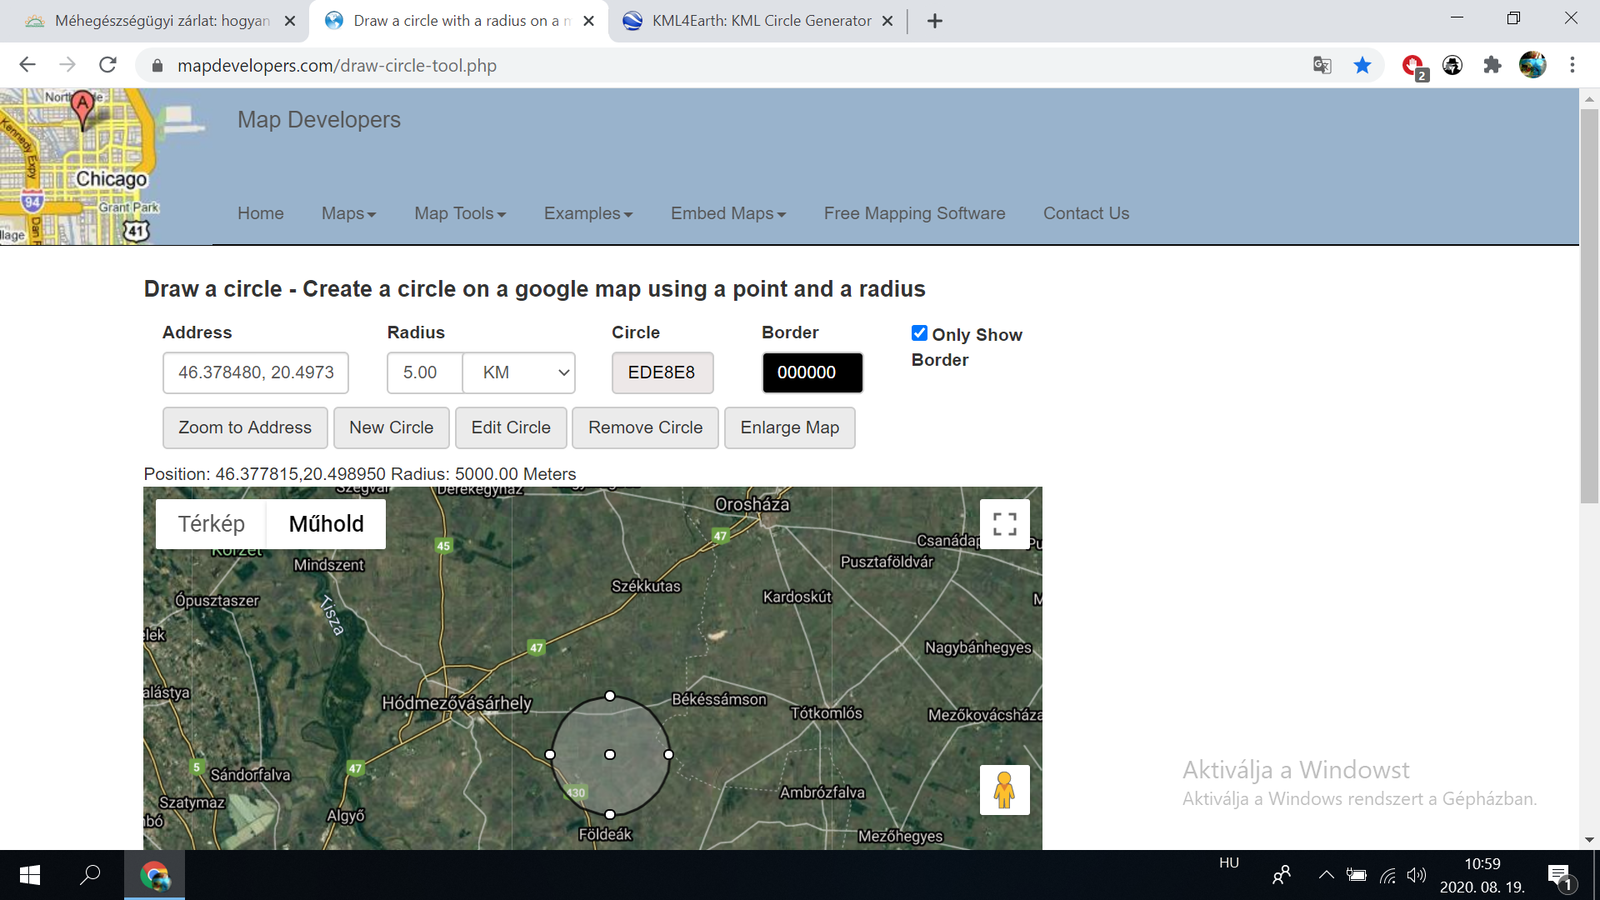Click the HU language indicator

click(x=1229, y=863)
